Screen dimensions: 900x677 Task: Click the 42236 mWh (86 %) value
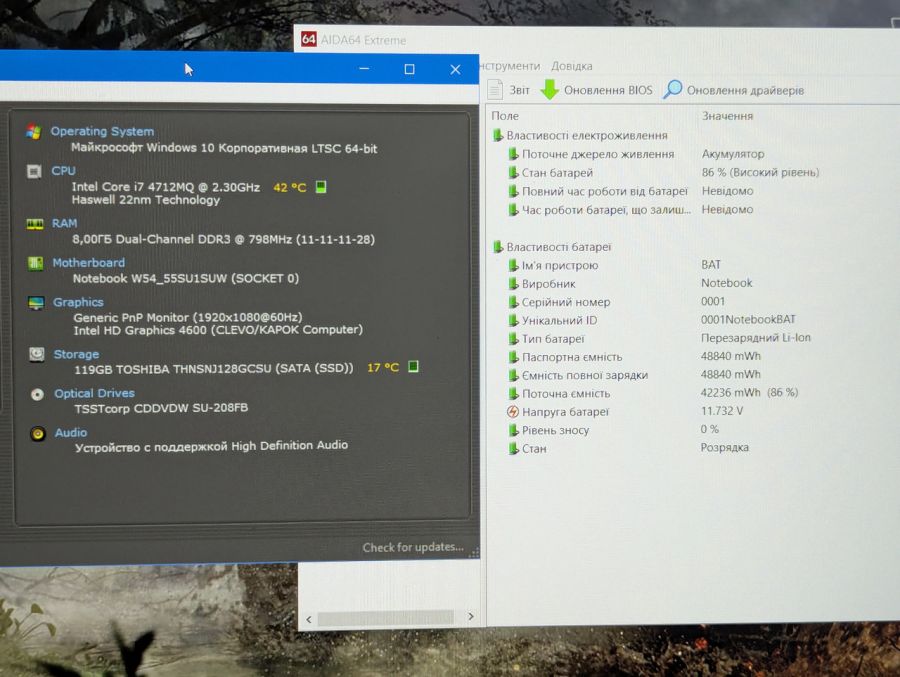coord(750,393)
